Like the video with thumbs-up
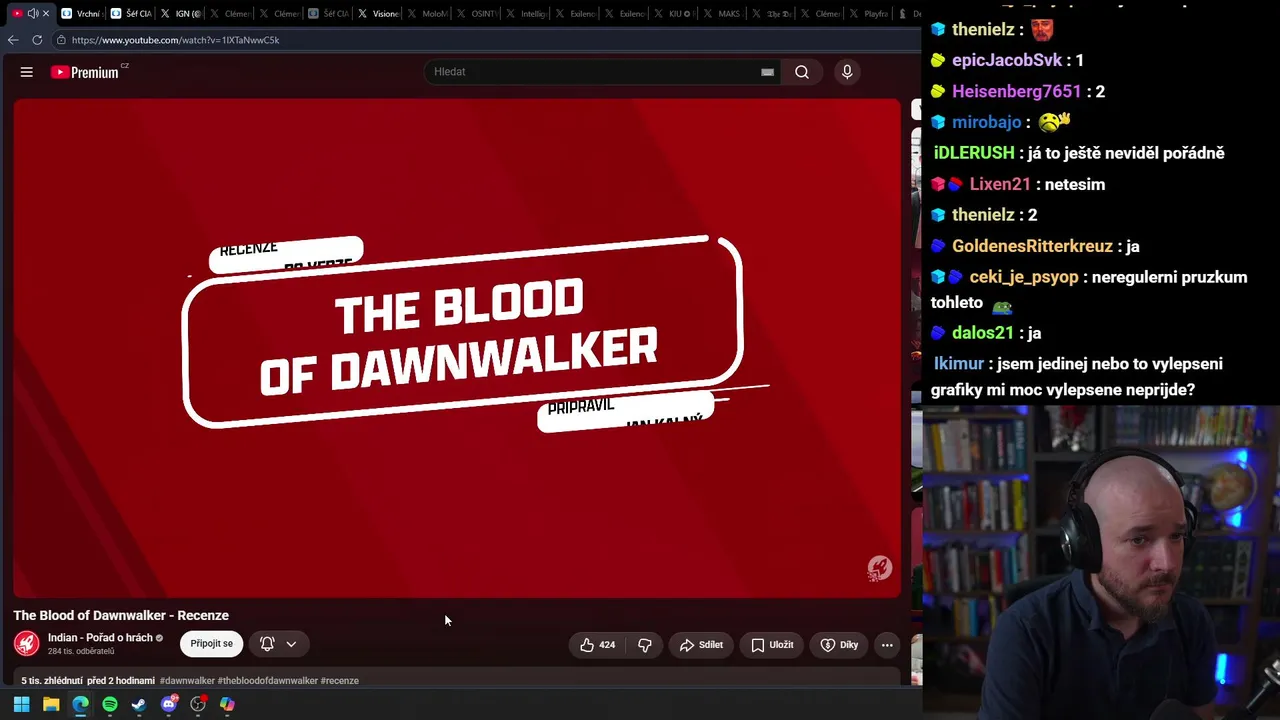Viewport: 1280px width, 720px height. point(598,645)
